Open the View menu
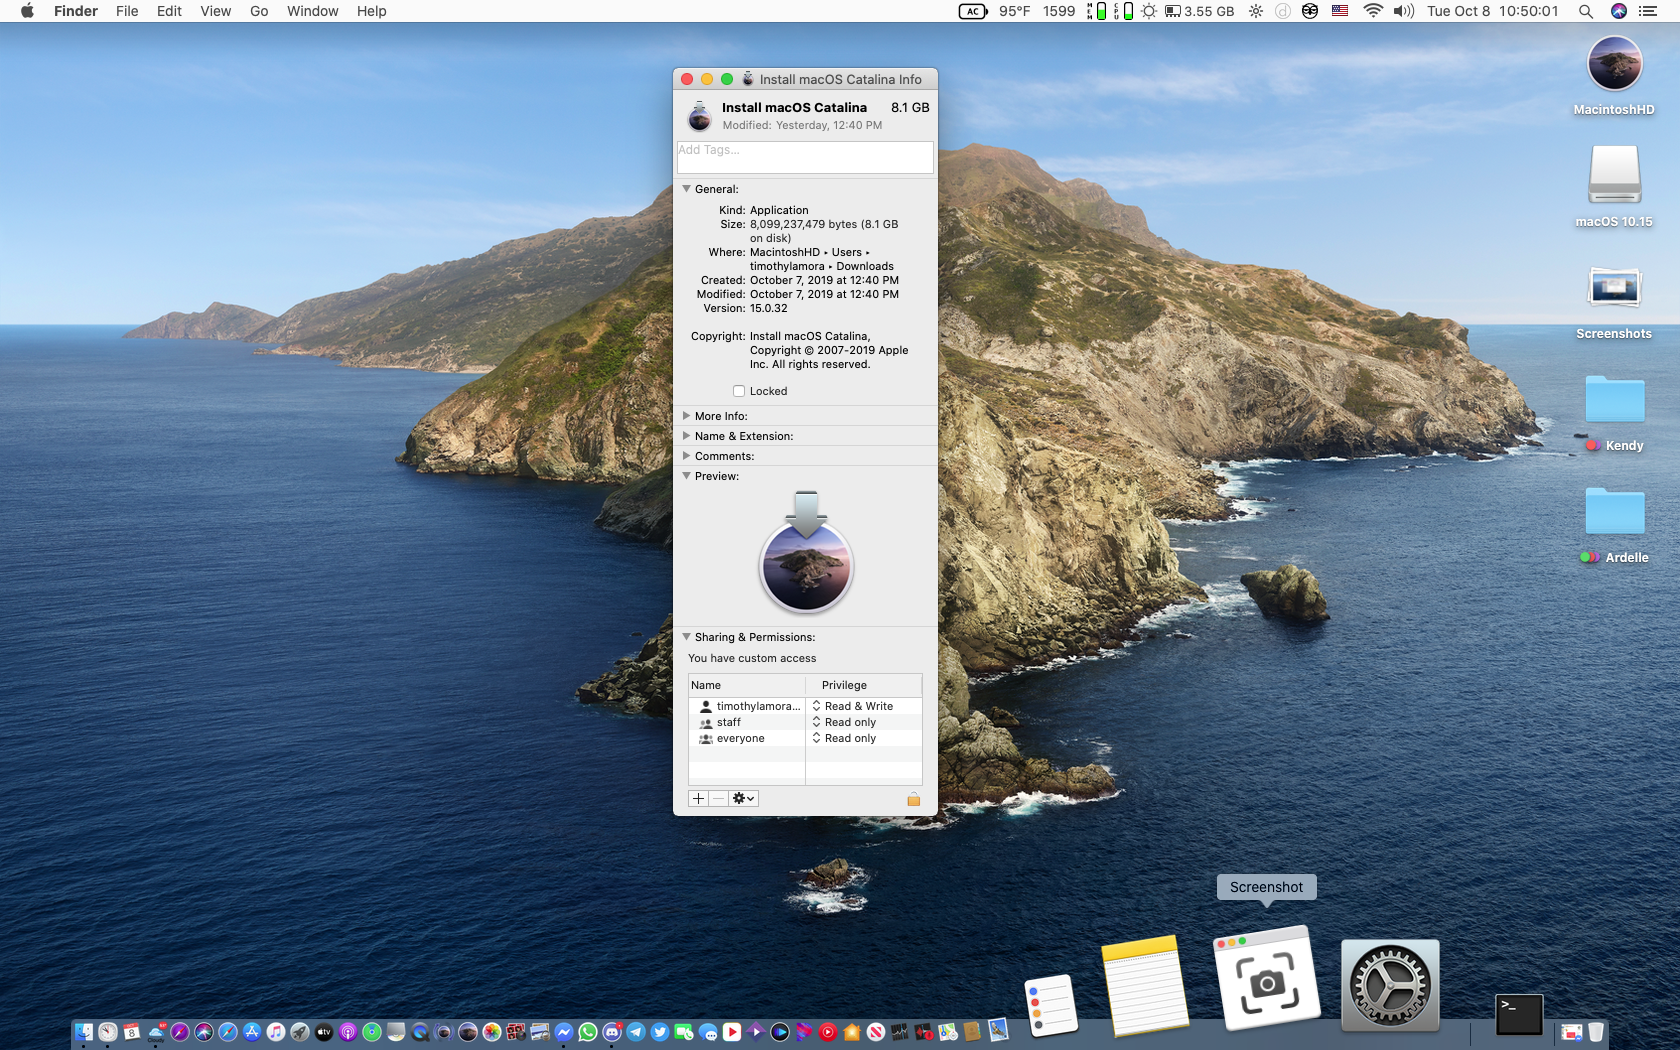This screenshot has width=1680, height=1050. [215, 11]
